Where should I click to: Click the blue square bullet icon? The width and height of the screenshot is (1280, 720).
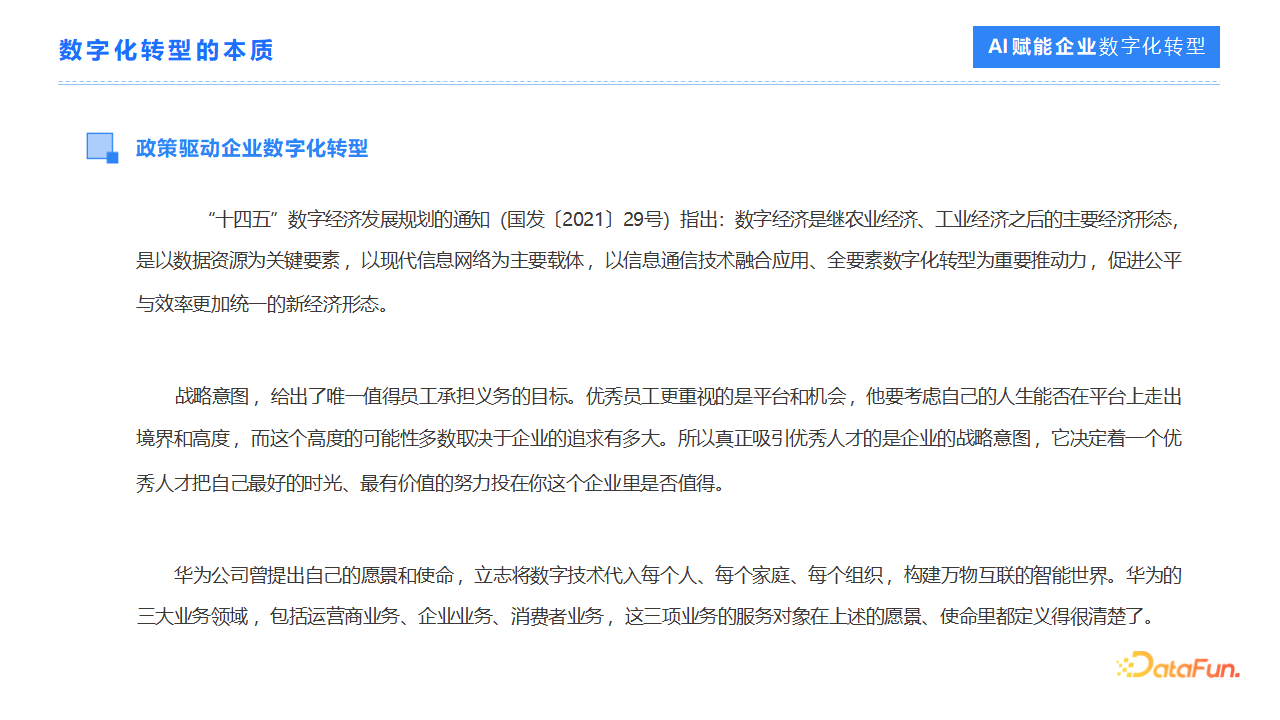102,148
